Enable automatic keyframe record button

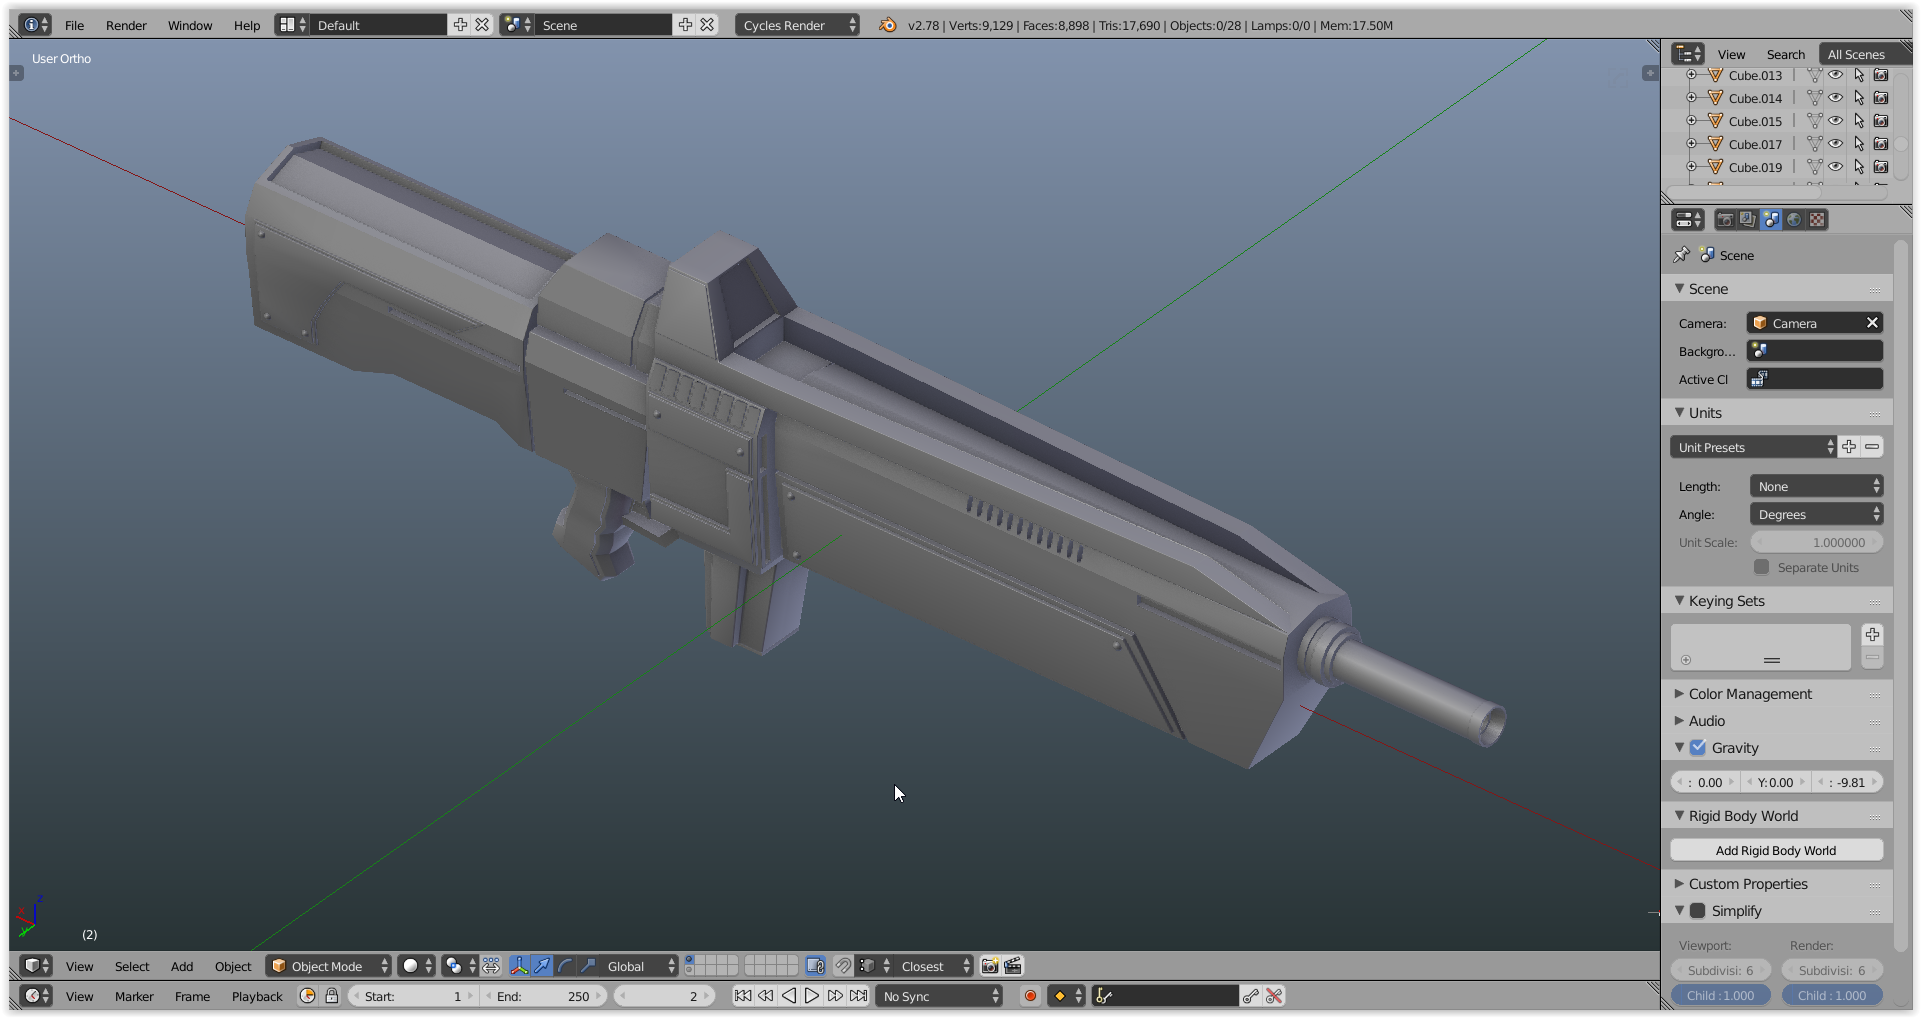point(1030,996)
